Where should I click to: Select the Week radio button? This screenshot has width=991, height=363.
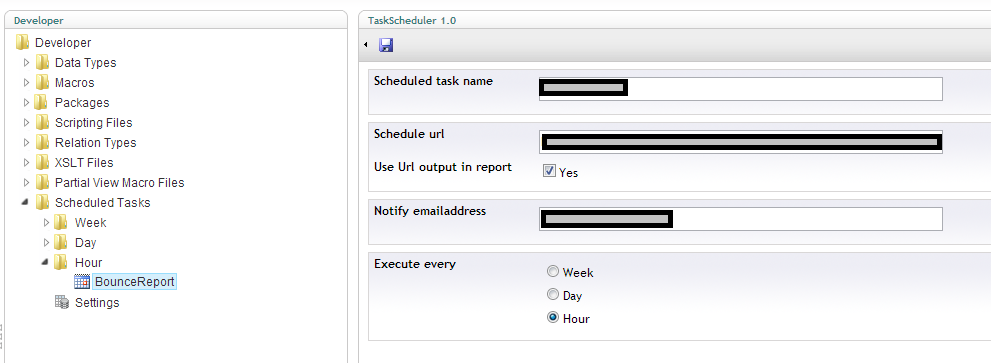553,272
